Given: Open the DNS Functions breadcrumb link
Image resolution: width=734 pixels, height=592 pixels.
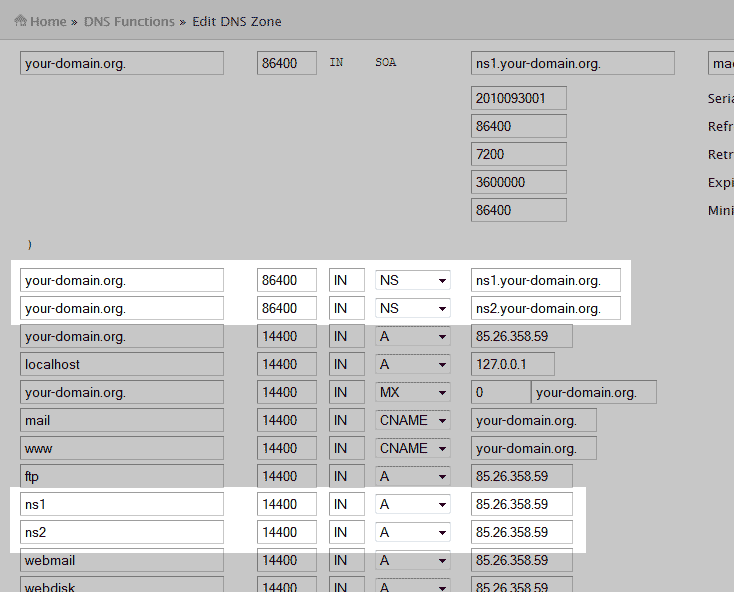Looking at the screenshot, I should (129, 21).
